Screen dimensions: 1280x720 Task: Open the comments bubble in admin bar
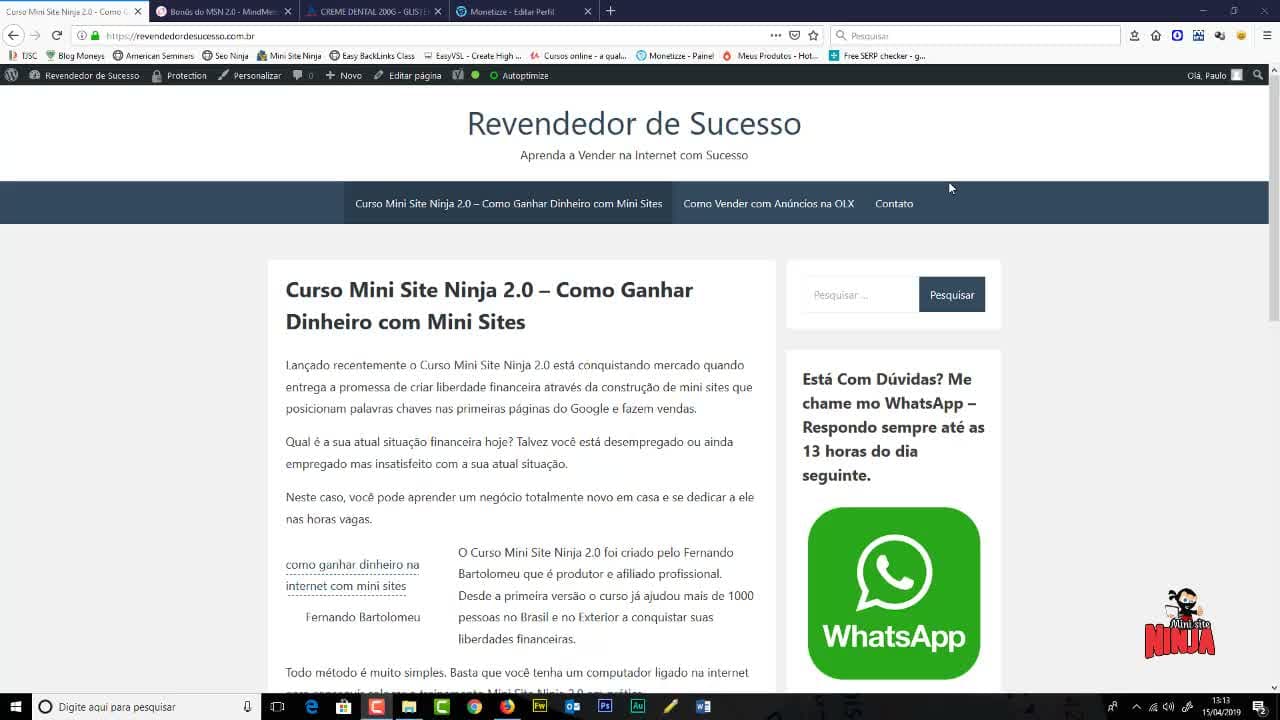[x=302, y=75]
